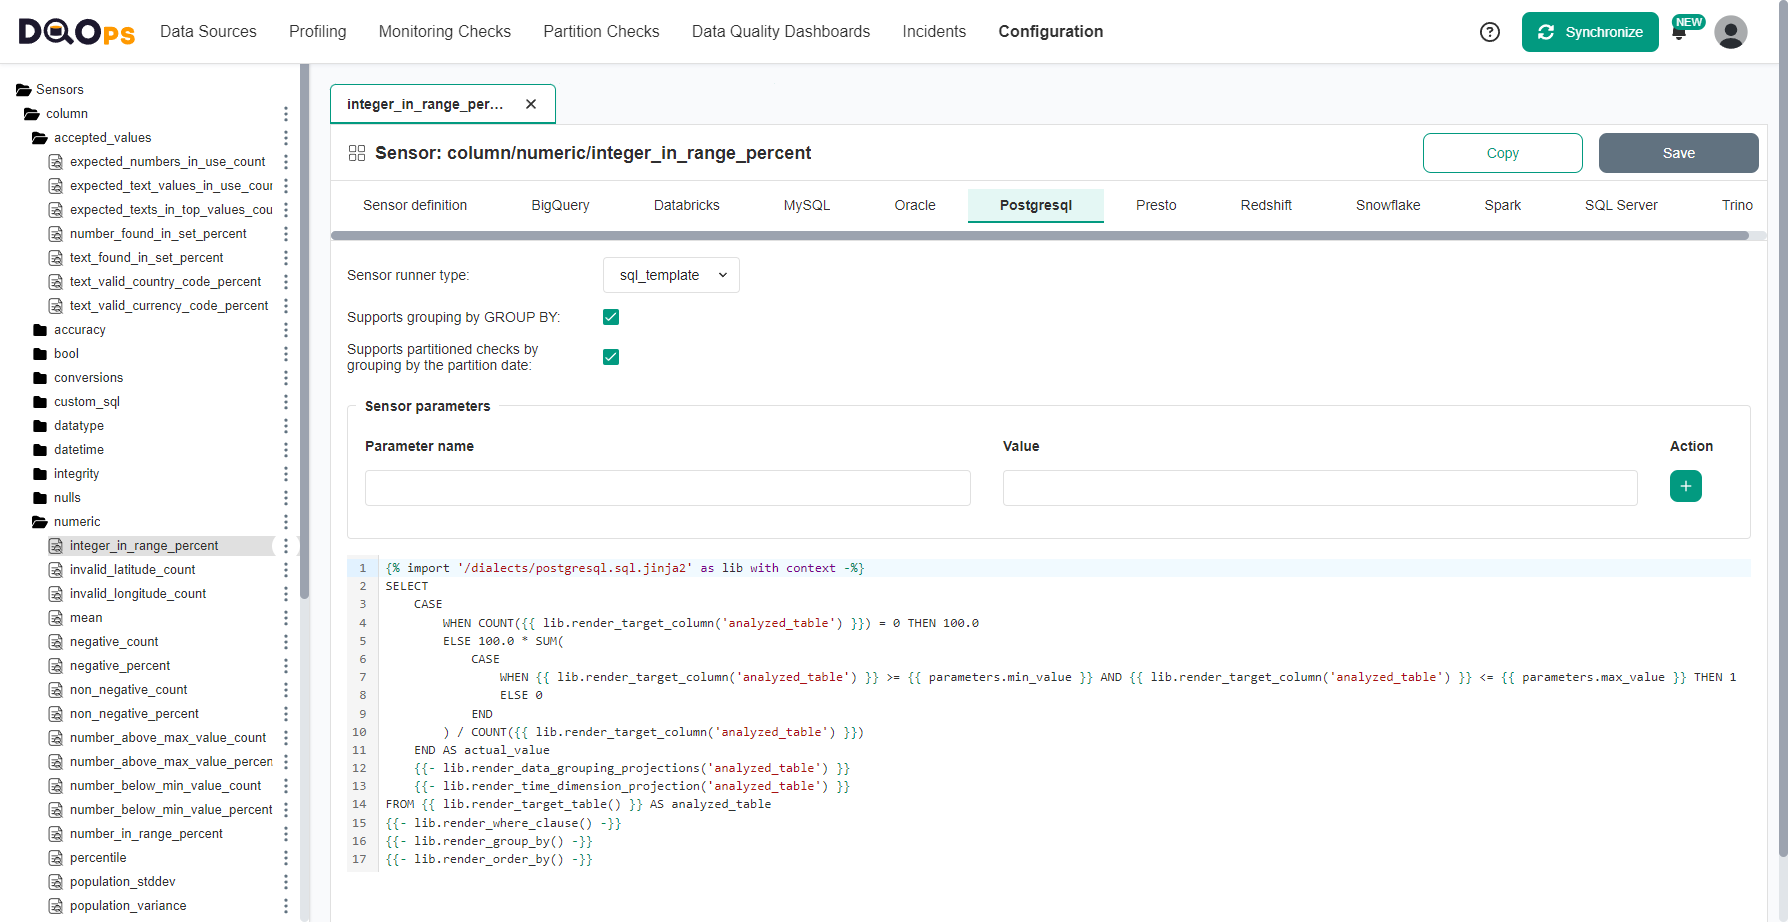Open three-dot menu for integer_in_range_percent
This screenshot has height=922, width=1788.
point(286,546)
